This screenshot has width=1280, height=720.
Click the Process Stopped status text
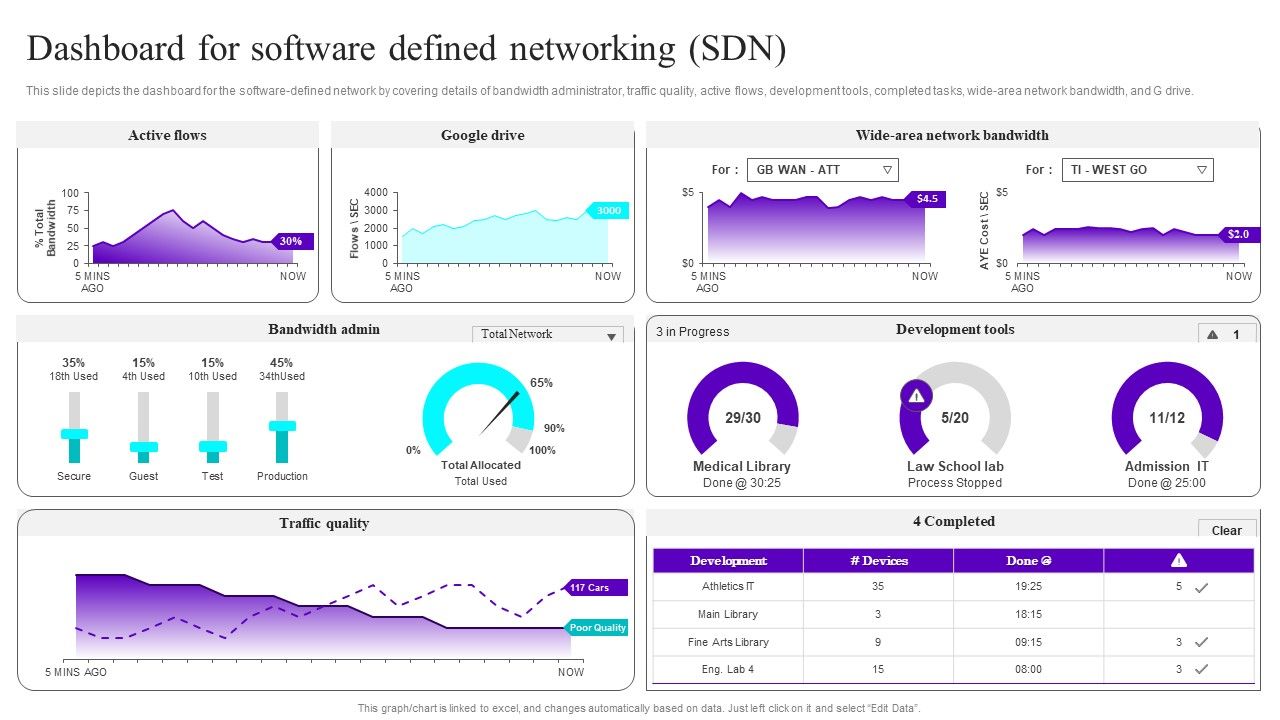pyautogui.click(x=955, y=483)
